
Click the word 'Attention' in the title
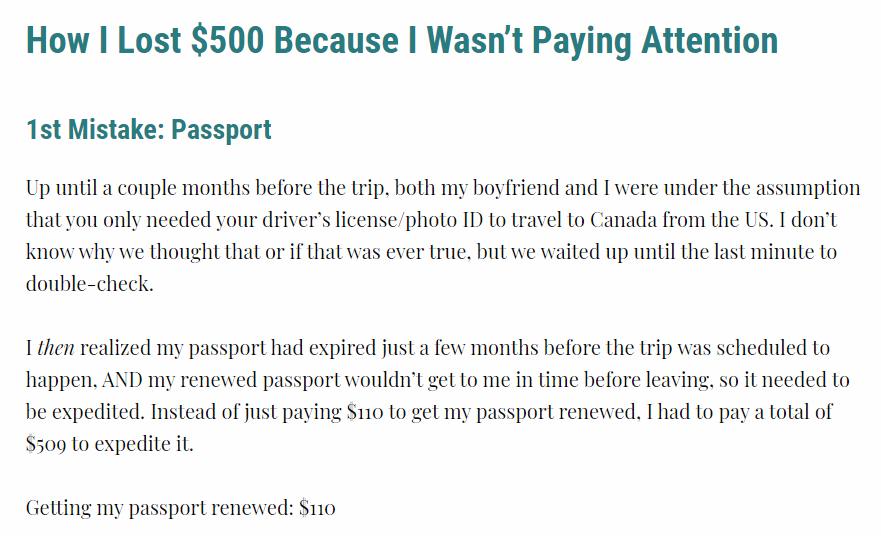pyautogui.click(x=710, y=40)
